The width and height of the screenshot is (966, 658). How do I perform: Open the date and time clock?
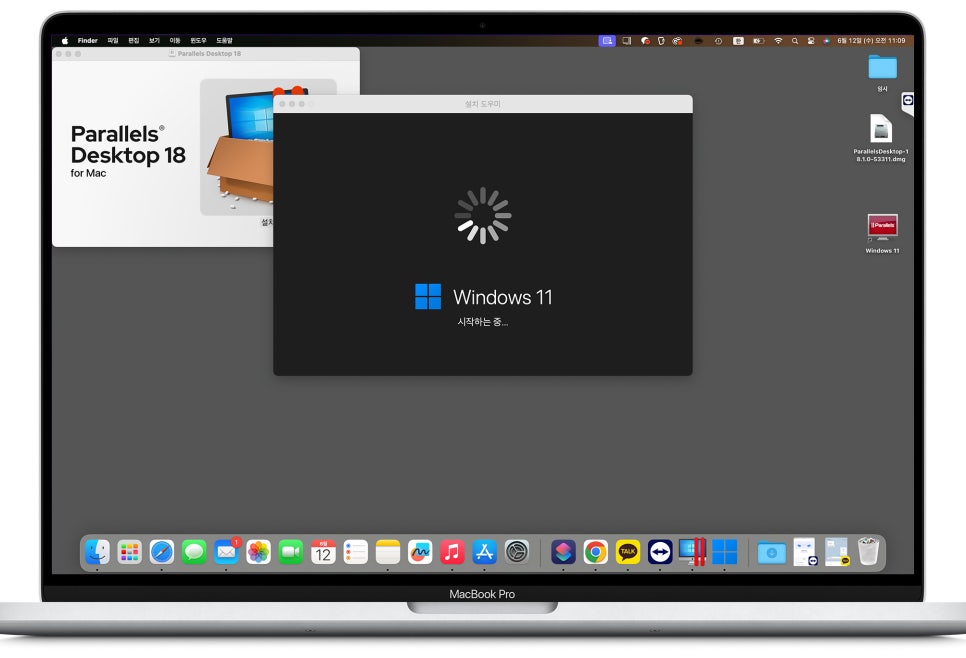pos(871,41)
